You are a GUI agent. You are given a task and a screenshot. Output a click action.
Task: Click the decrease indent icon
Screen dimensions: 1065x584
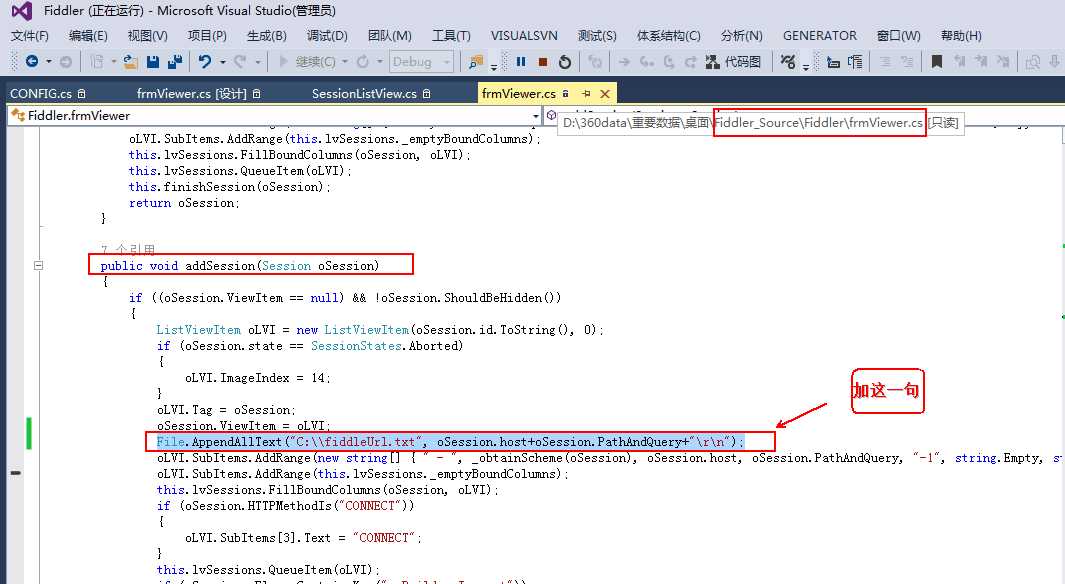coord(833,62)
